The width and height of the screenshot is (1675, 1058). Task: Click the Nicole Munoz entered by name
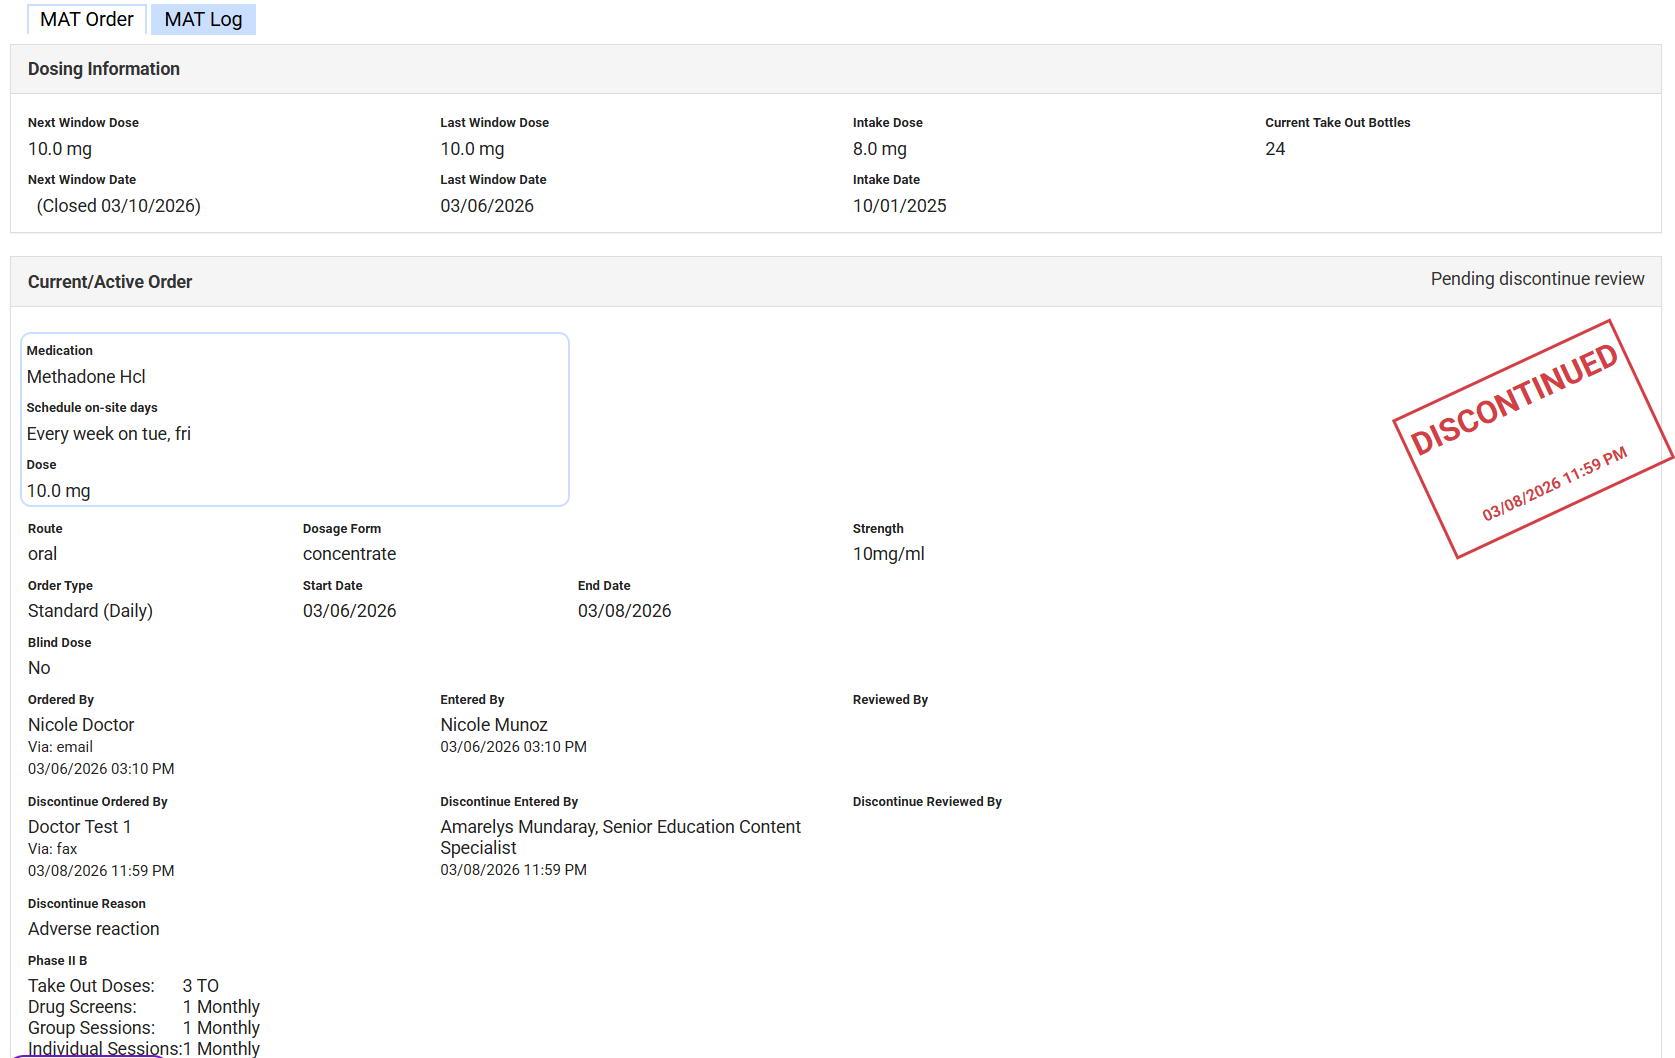pyautogui.click(x=494, y=725)
